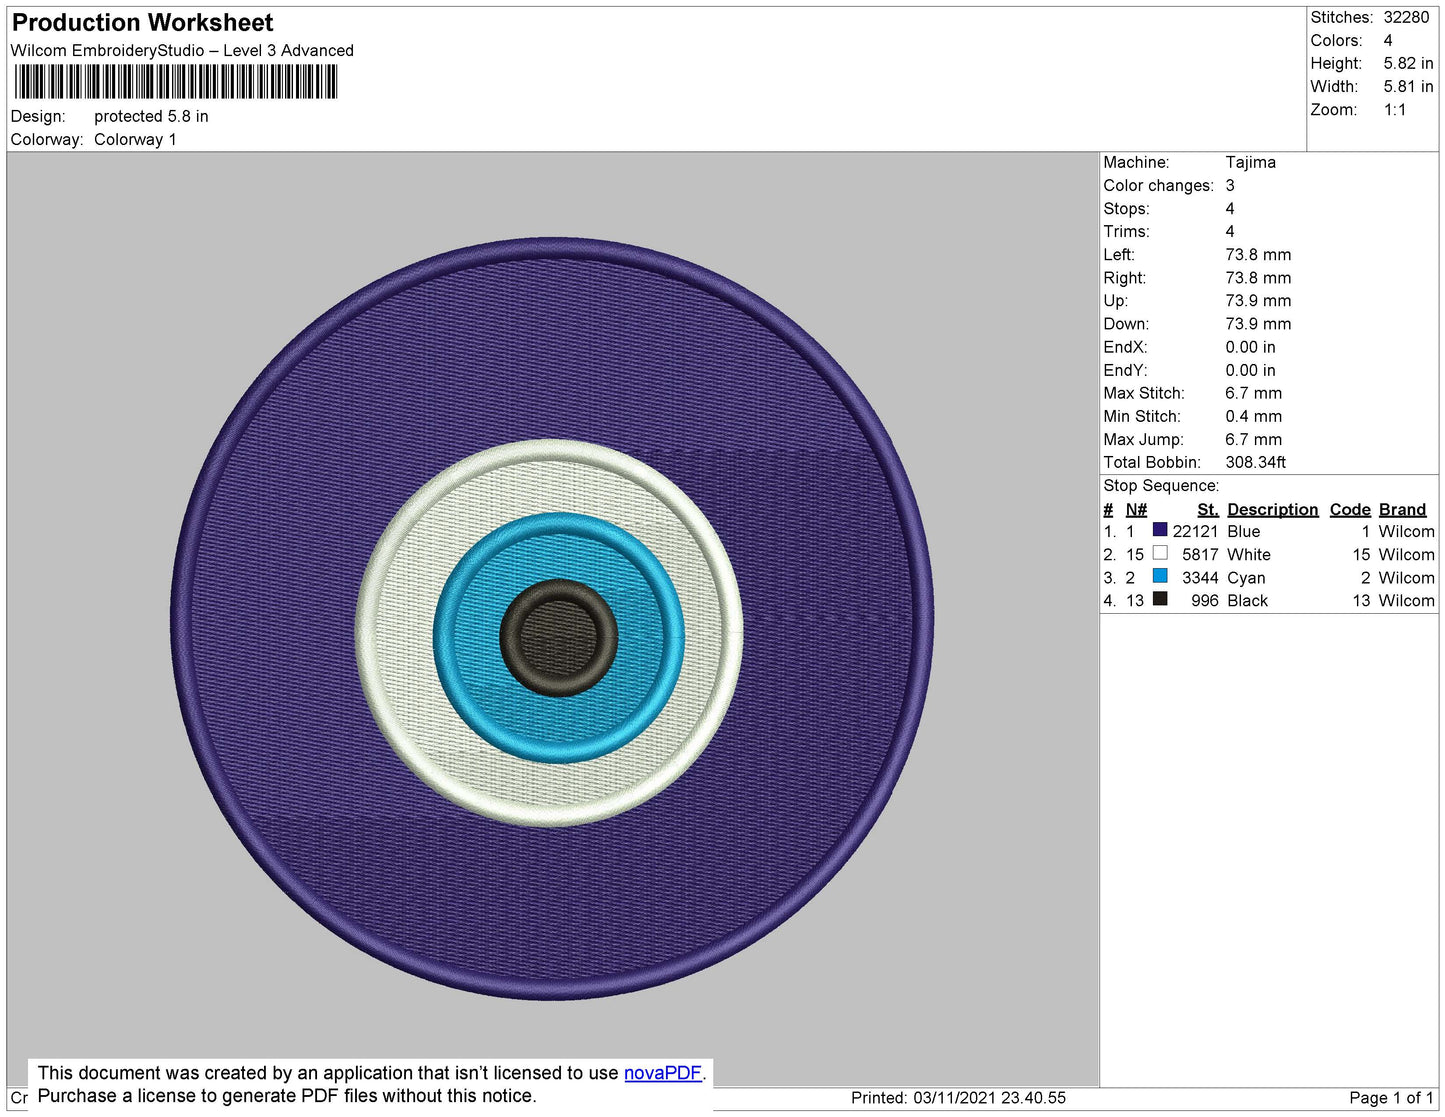The image size is (1445, 1117).
Task: Click the Machine value Tajima
Action: click(x=1250, y=162)
